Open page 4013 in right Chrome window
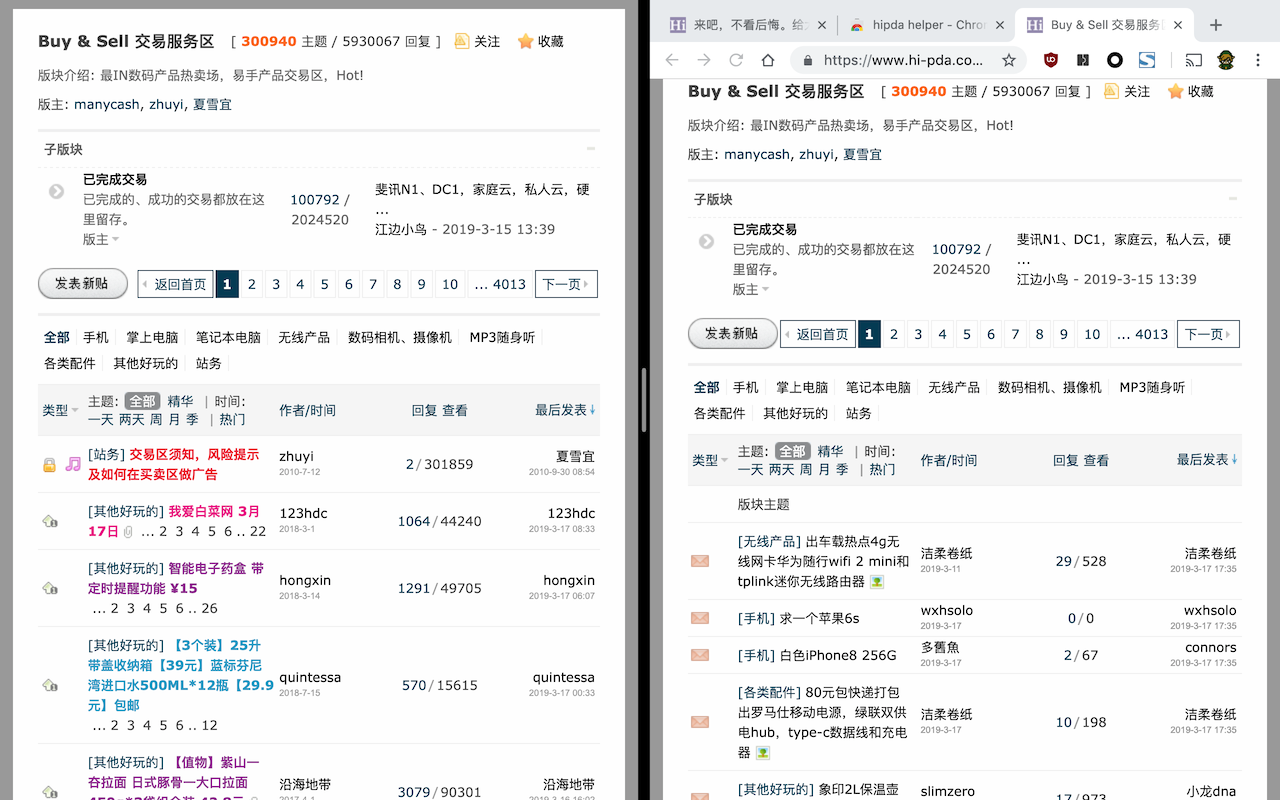Screen dimensions: 1280x800 point(1141,334)
